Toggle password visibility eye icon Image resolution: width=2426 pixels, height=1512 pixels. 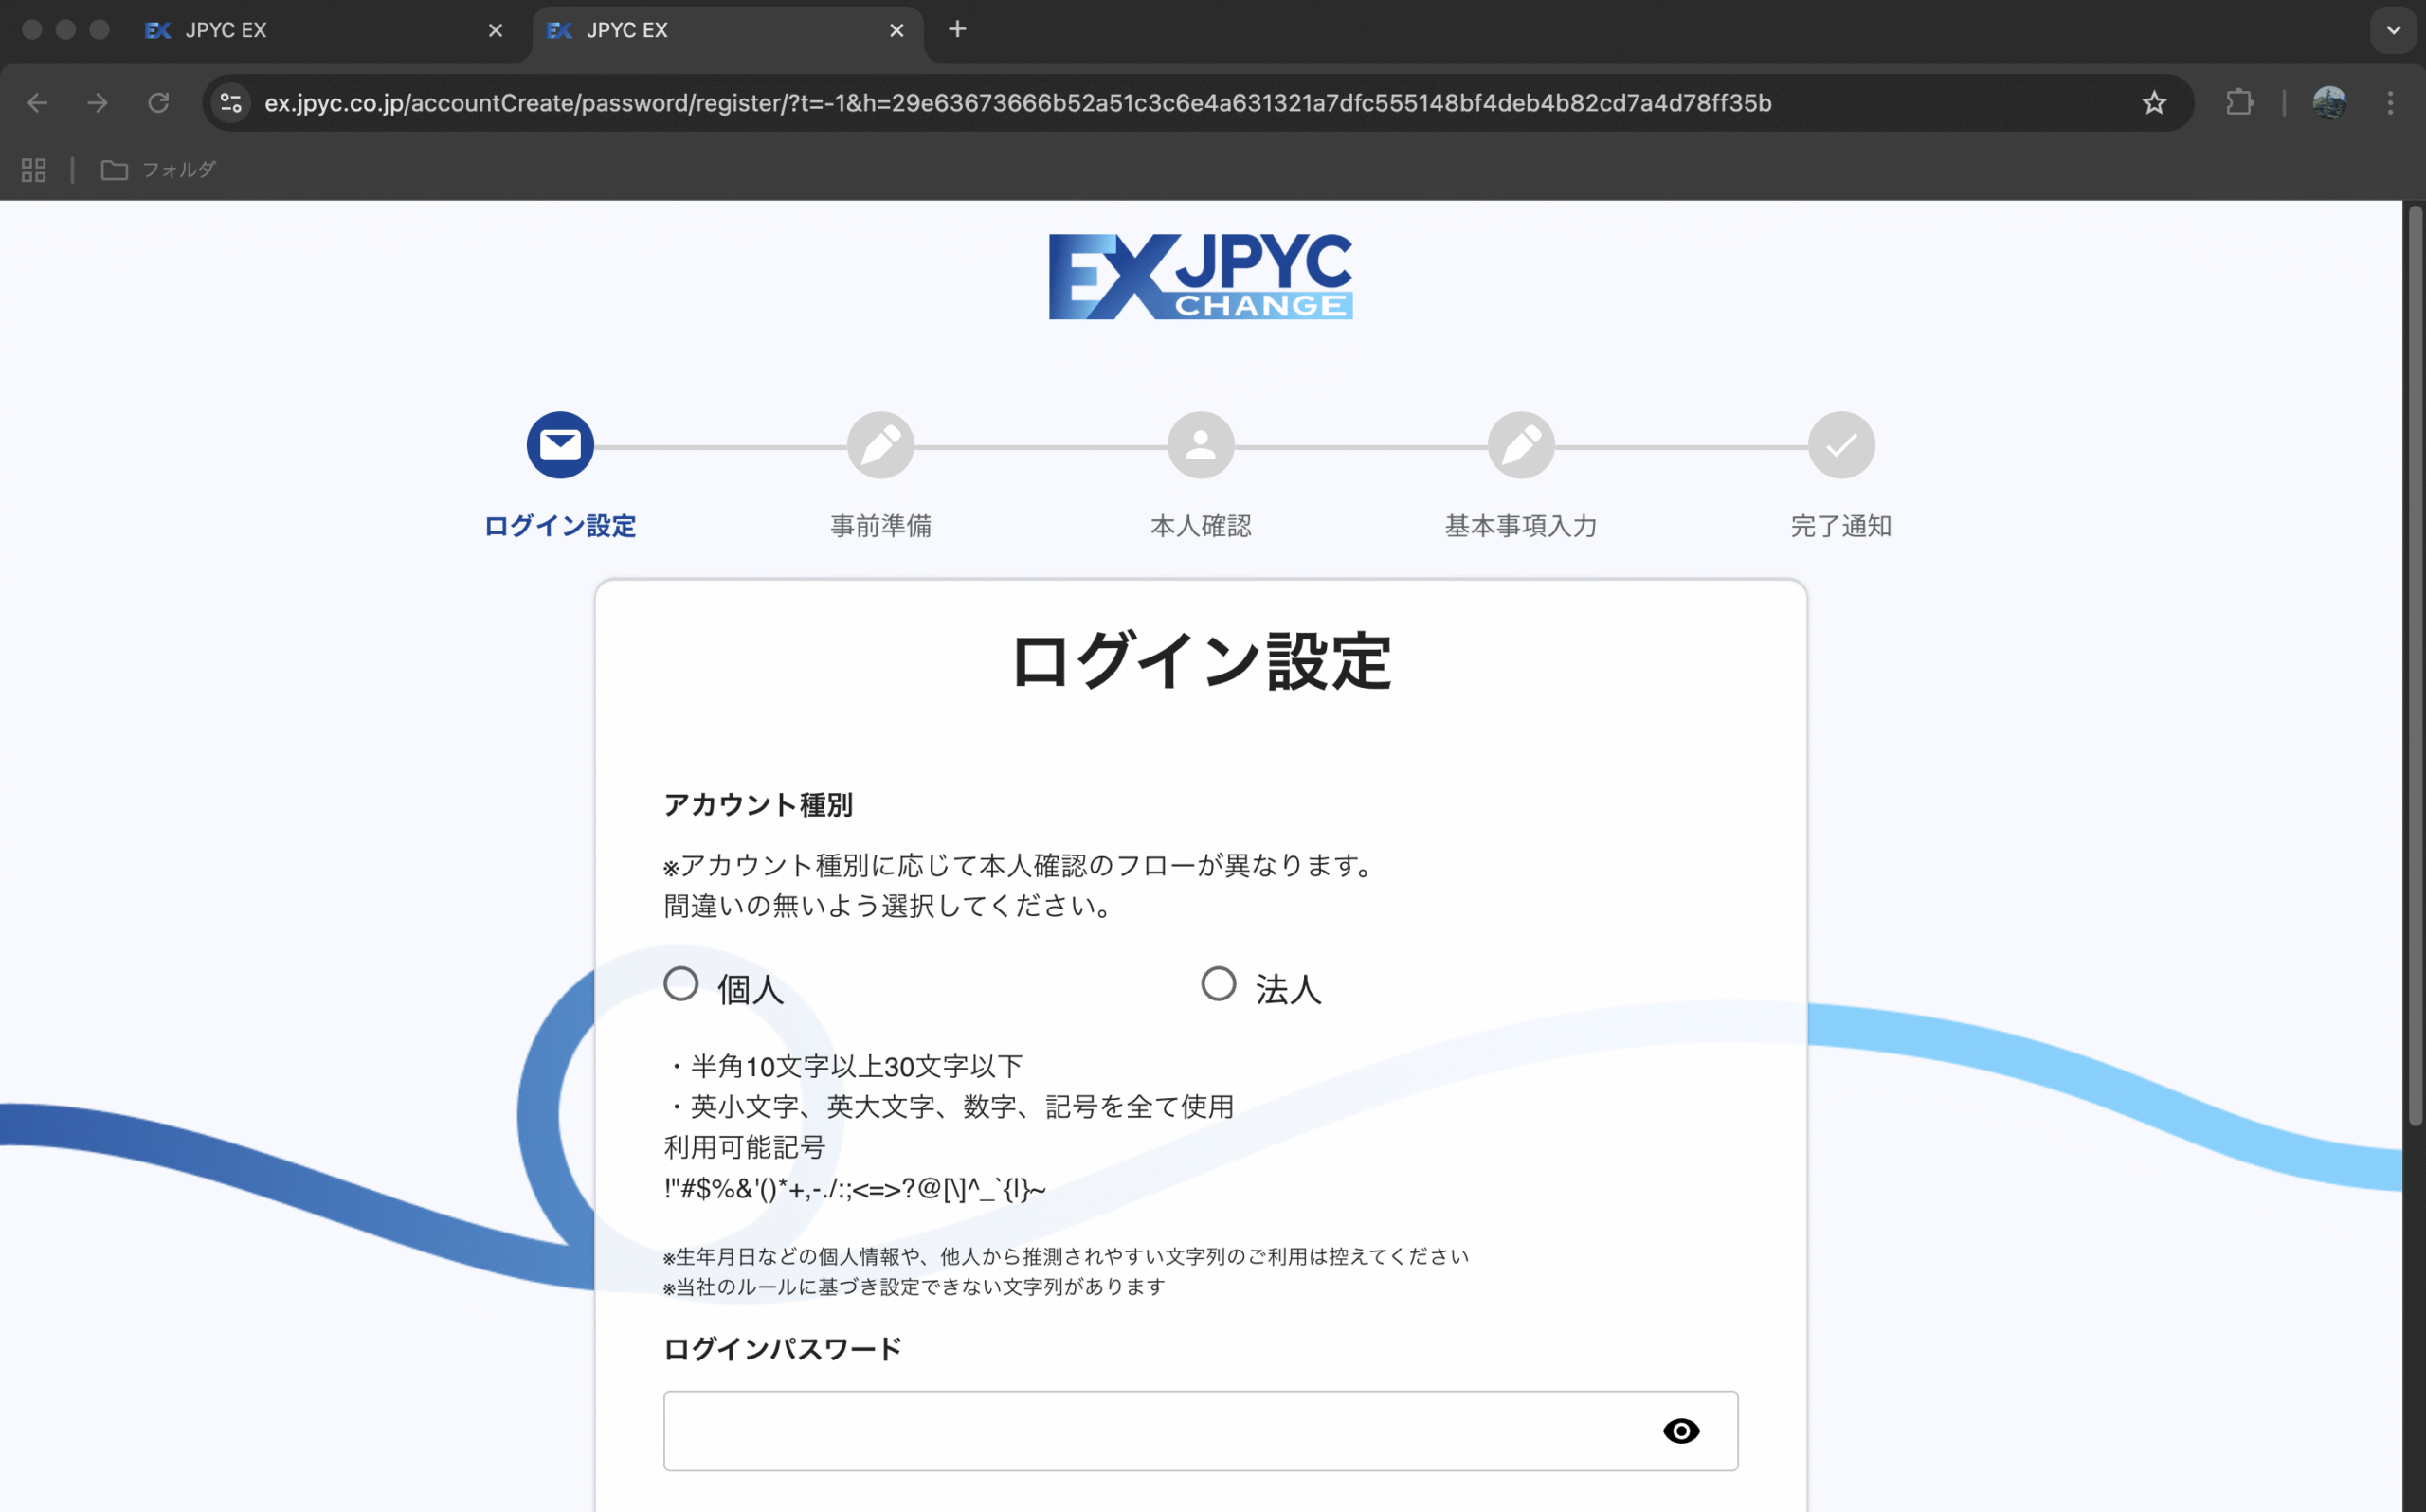pyautogui.click(x=1680, y=1431)
